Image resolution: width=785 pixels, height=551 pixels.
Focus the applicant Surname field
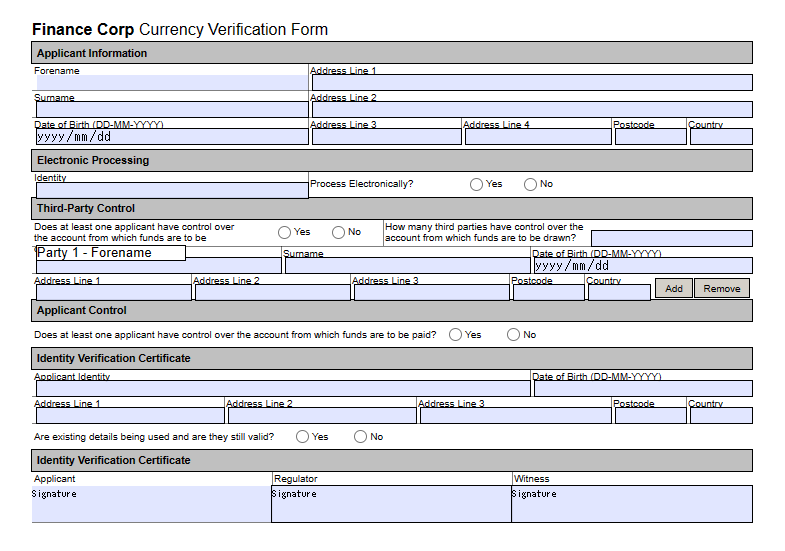click(172, 110)
